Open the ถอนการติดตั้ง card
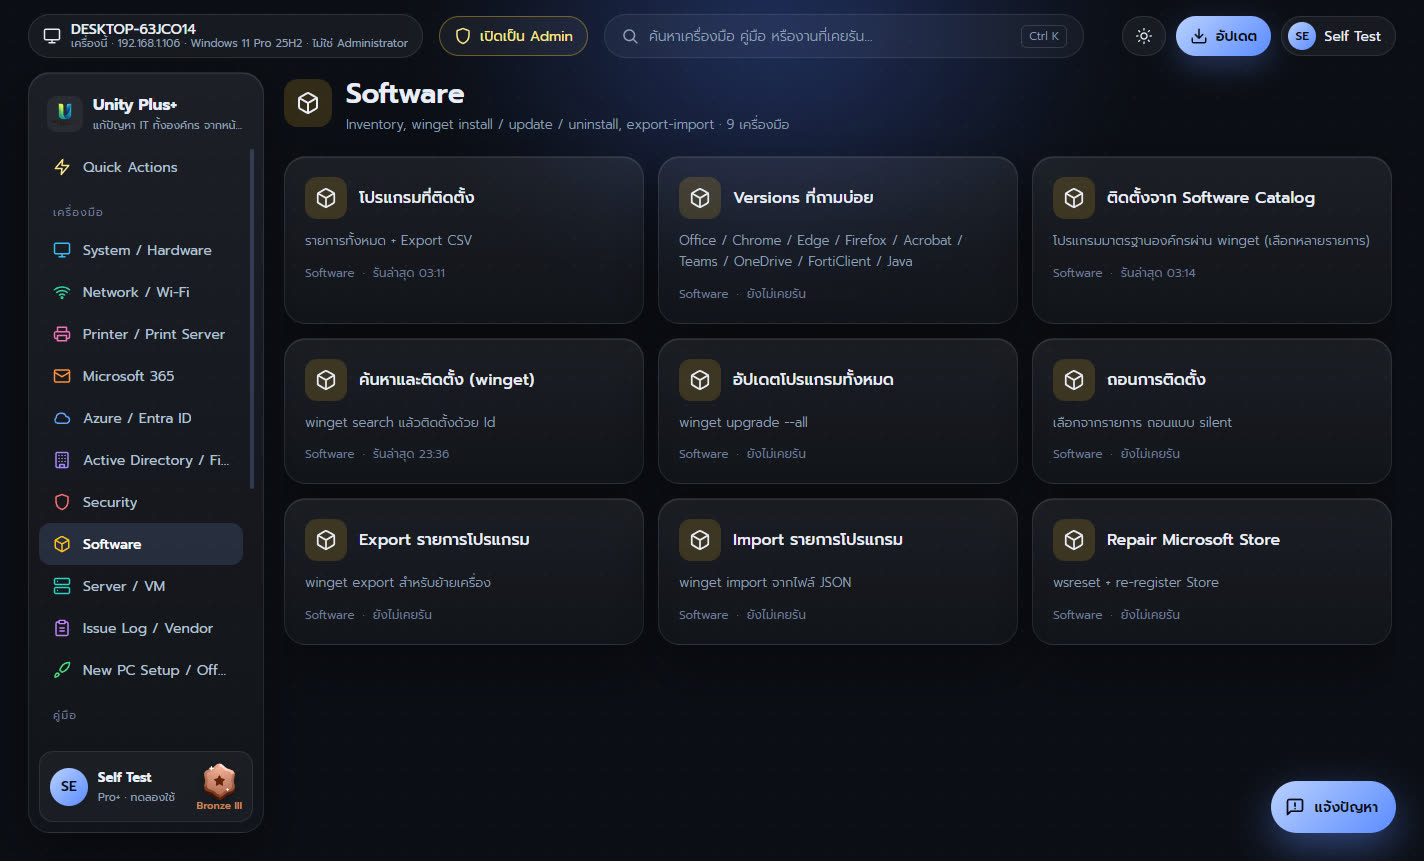1424x861 pixels. (x=1212, y=411)
